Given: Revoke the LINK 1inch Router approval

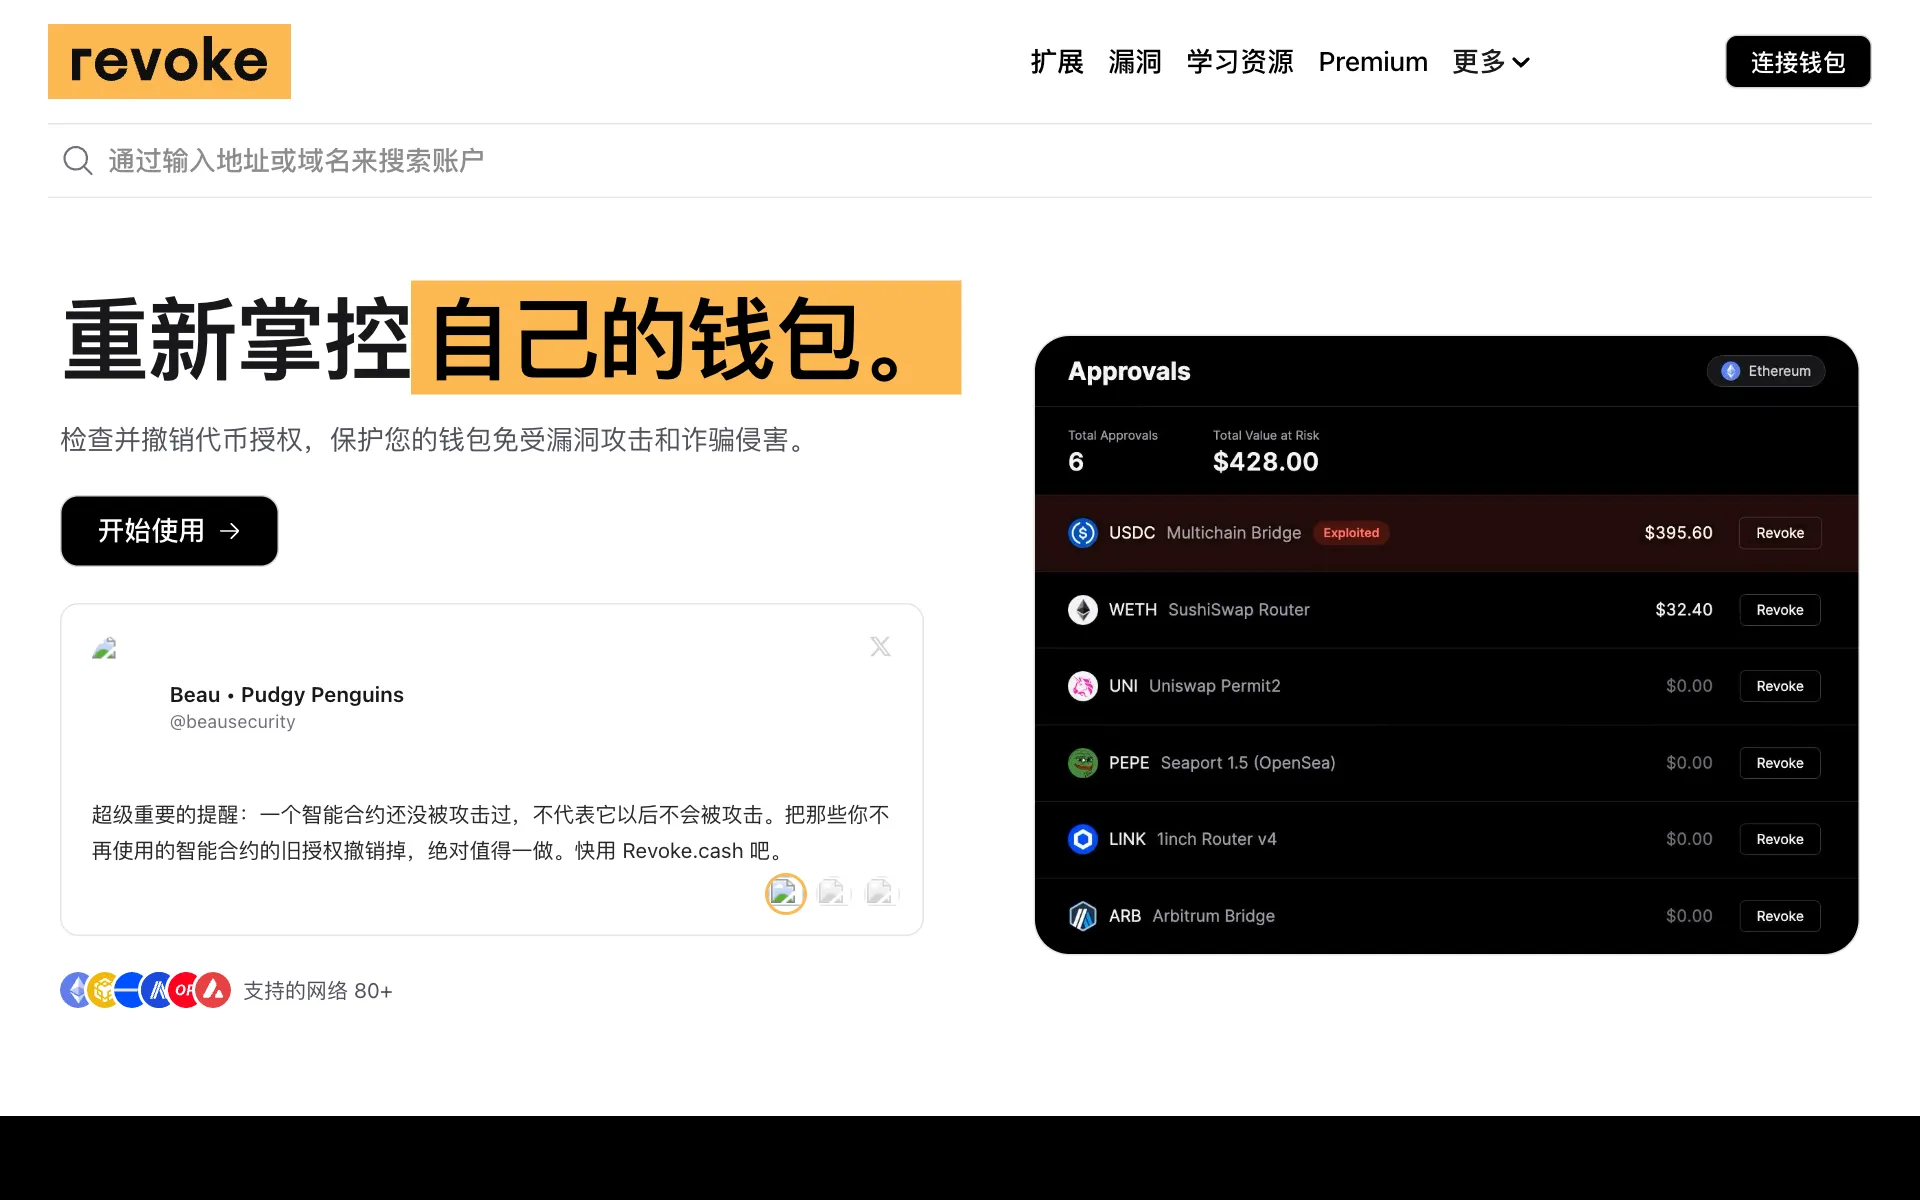Looking at the screenshot, I should pos(1780,839).
